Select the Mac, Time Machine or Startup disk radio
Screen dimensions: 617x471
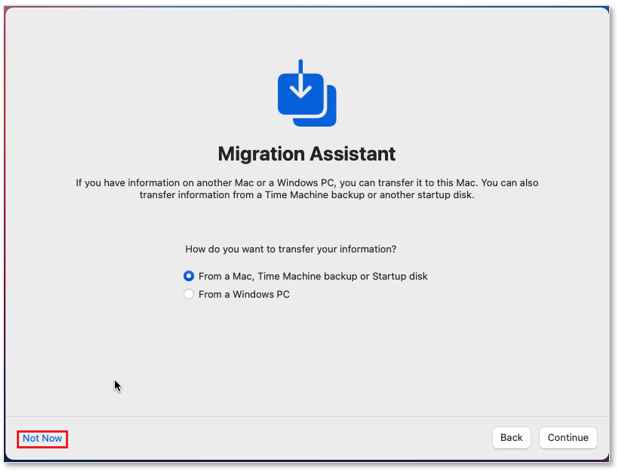188,276
